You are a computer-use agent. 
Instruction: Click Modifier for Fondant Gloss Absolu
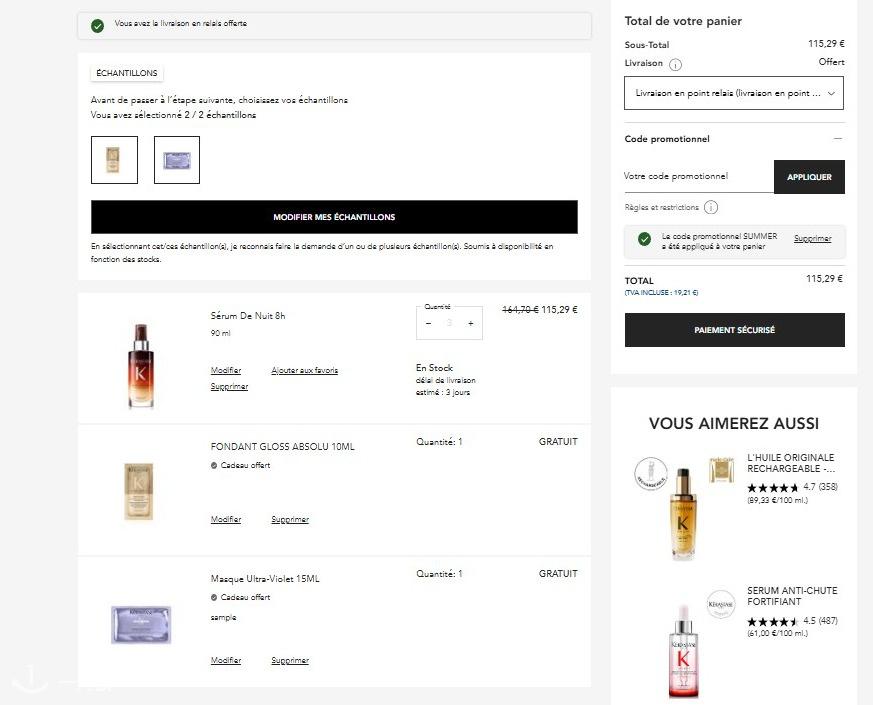point(226,520)
